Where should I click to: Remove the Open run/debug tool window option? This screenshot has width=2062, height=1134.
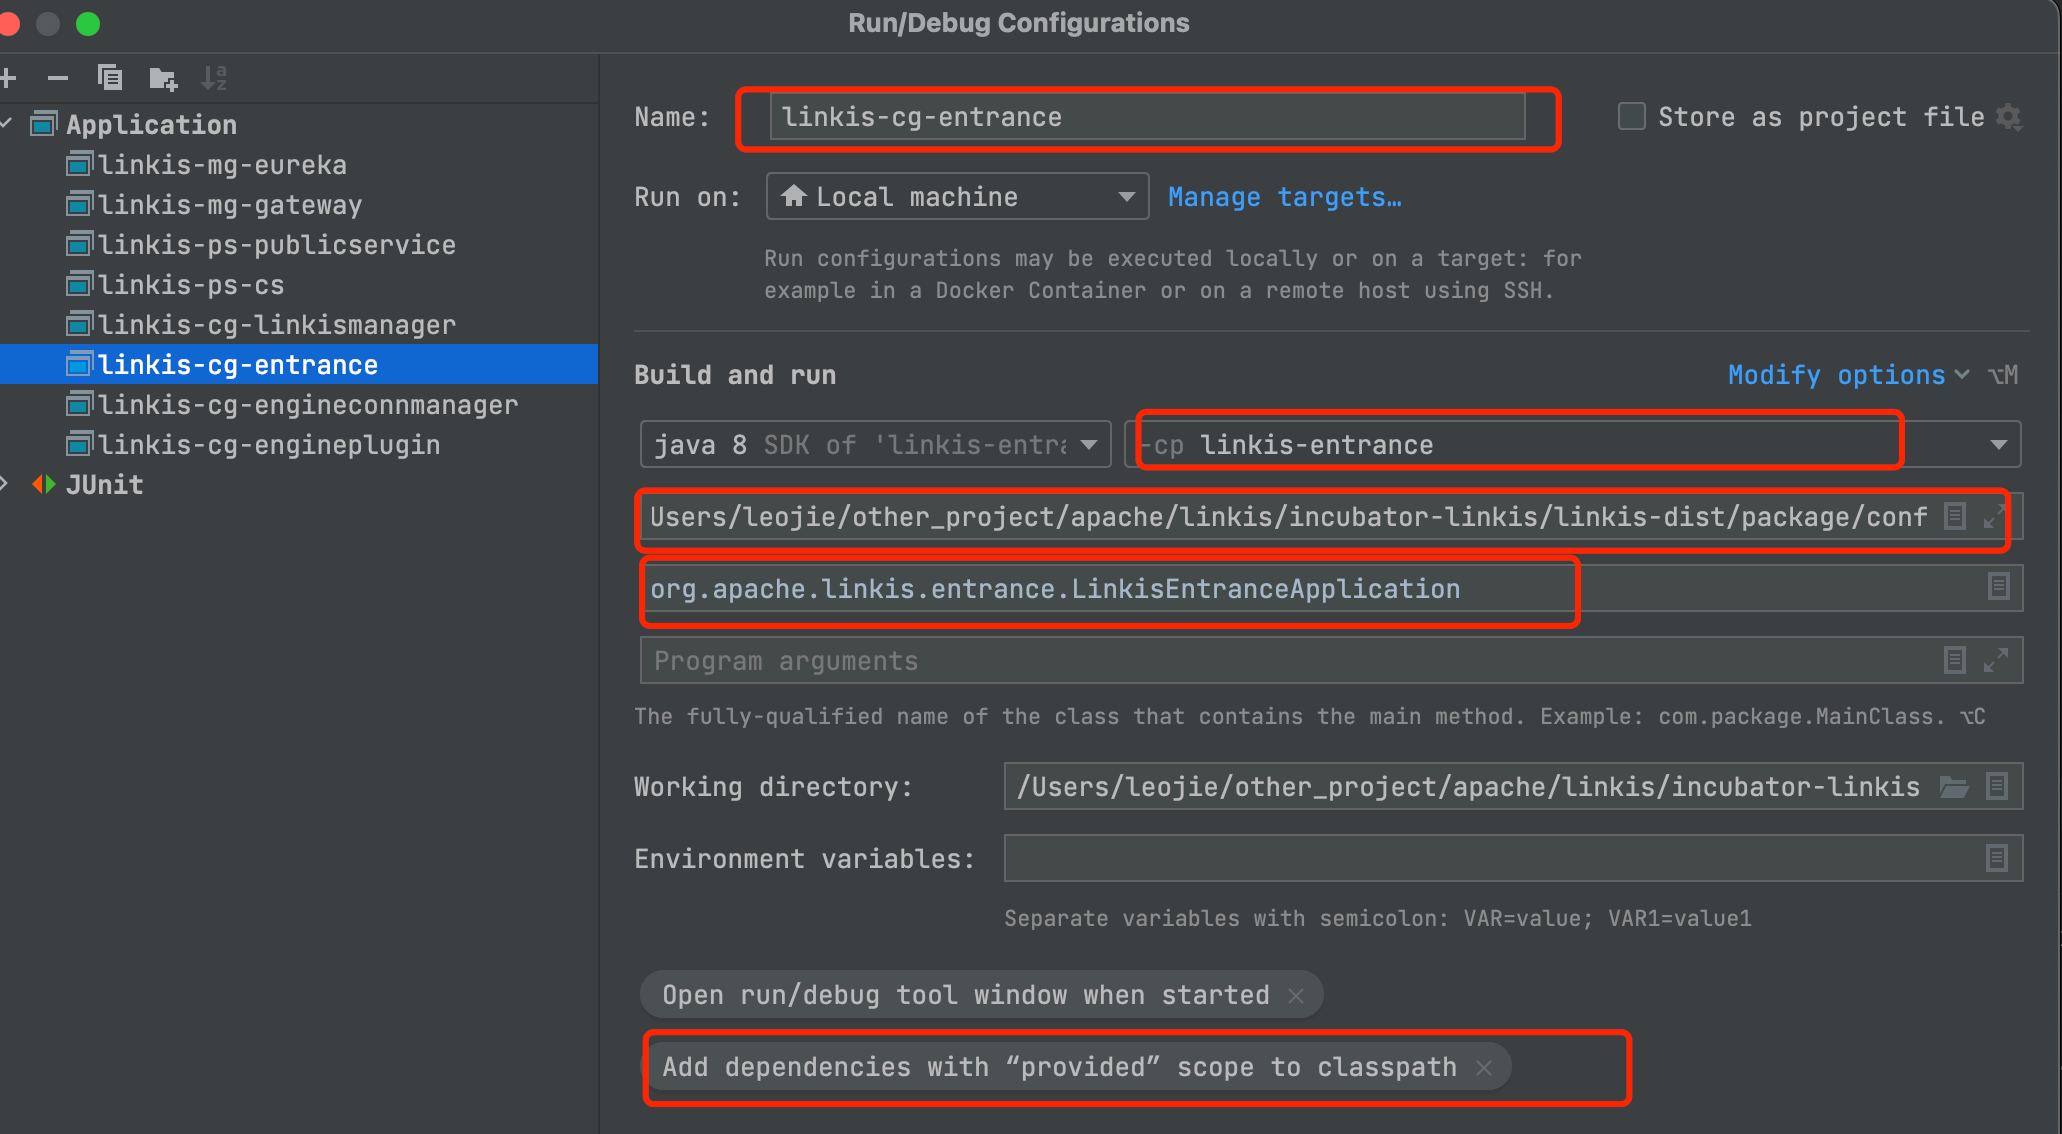click(x=1296, y=996)
